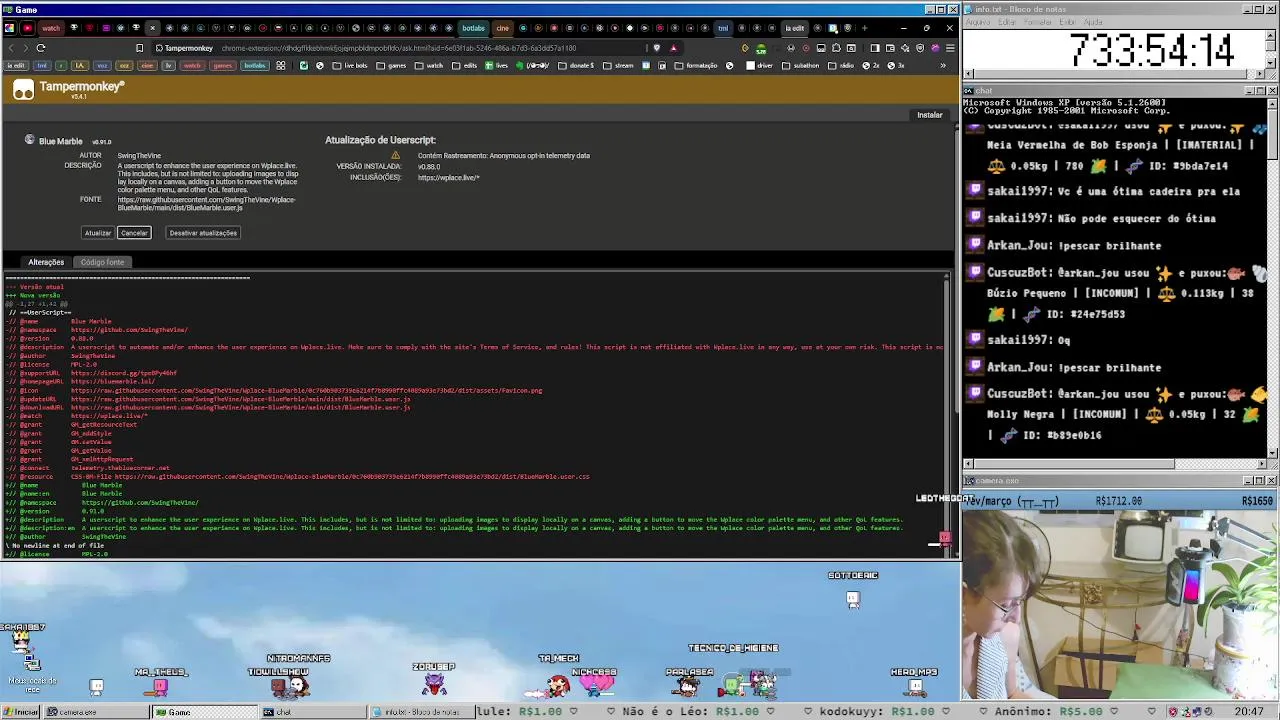This screenshot has height=720, width=1280.
Task: Click the Brave rewards triangle icon
Action: [x=674, y=48]
